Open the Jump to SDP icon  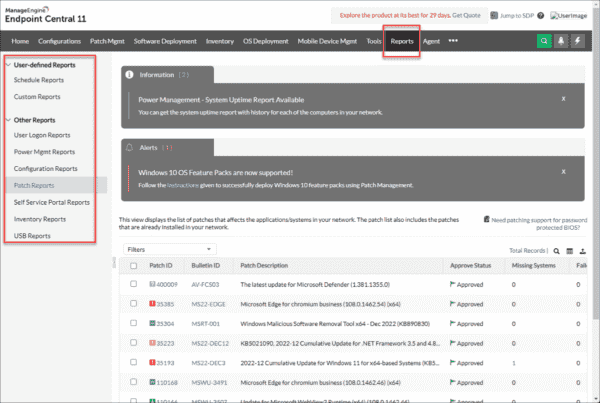[x=494, y=15]
